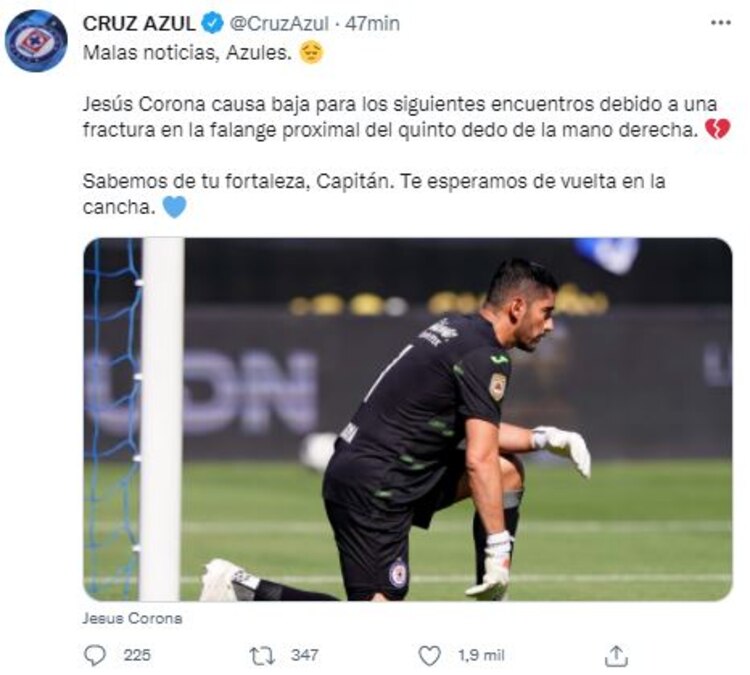Open the @CruzAzul handle link
Screen dimensions: 750x675
pyautogui.click(x=279, y=23)
